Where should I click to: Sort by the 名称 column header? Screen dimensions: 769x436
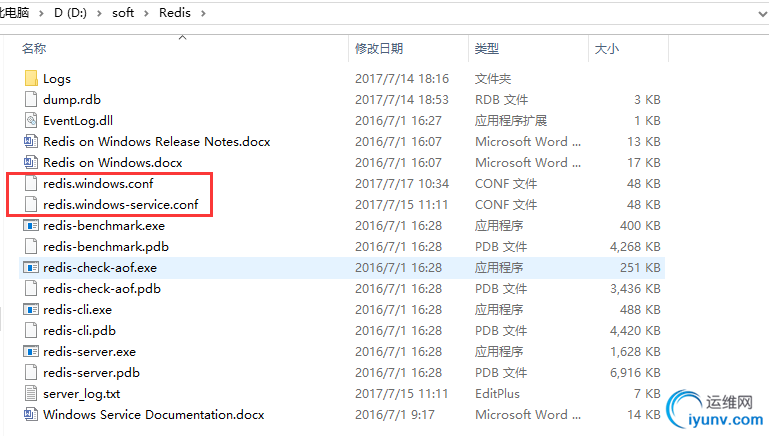point(34,49)
